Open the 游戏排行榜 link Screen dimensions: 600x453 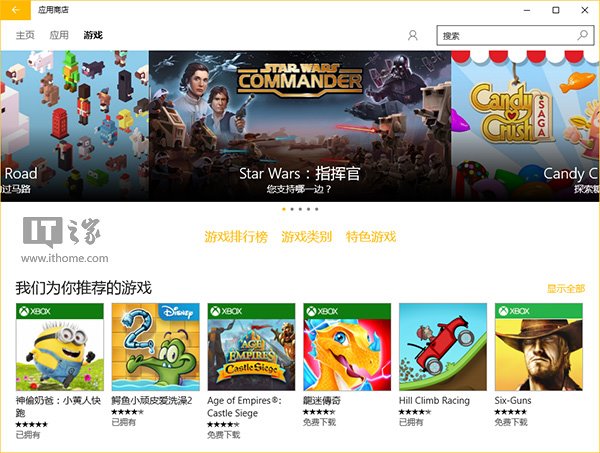[x=236, y=237]
